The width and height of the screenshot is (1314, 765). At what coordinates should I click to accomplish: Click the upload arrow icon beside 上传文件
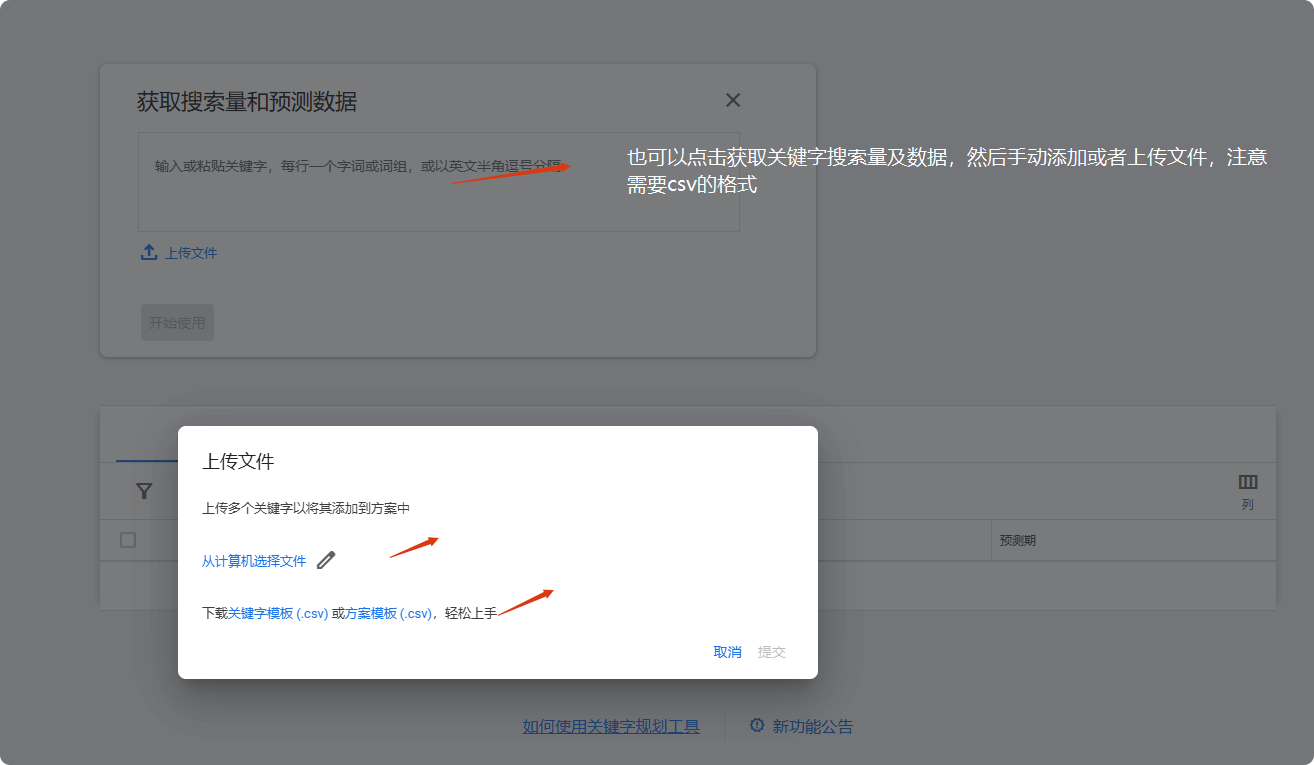pyautogui.click(x=148, y=252)
